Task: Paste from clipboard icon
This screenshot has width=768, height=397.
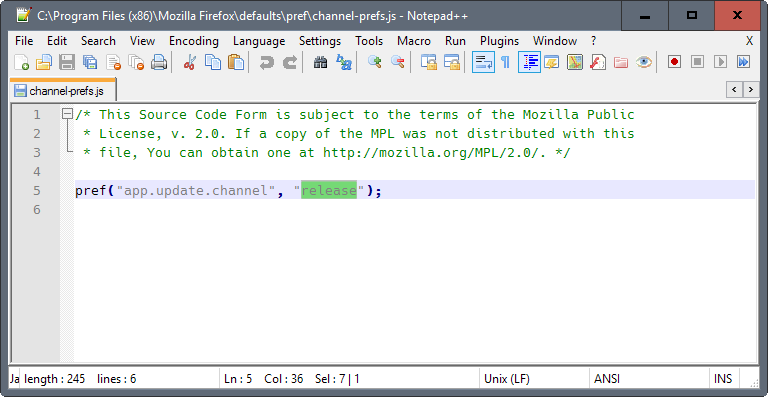Action: [236, 62]
